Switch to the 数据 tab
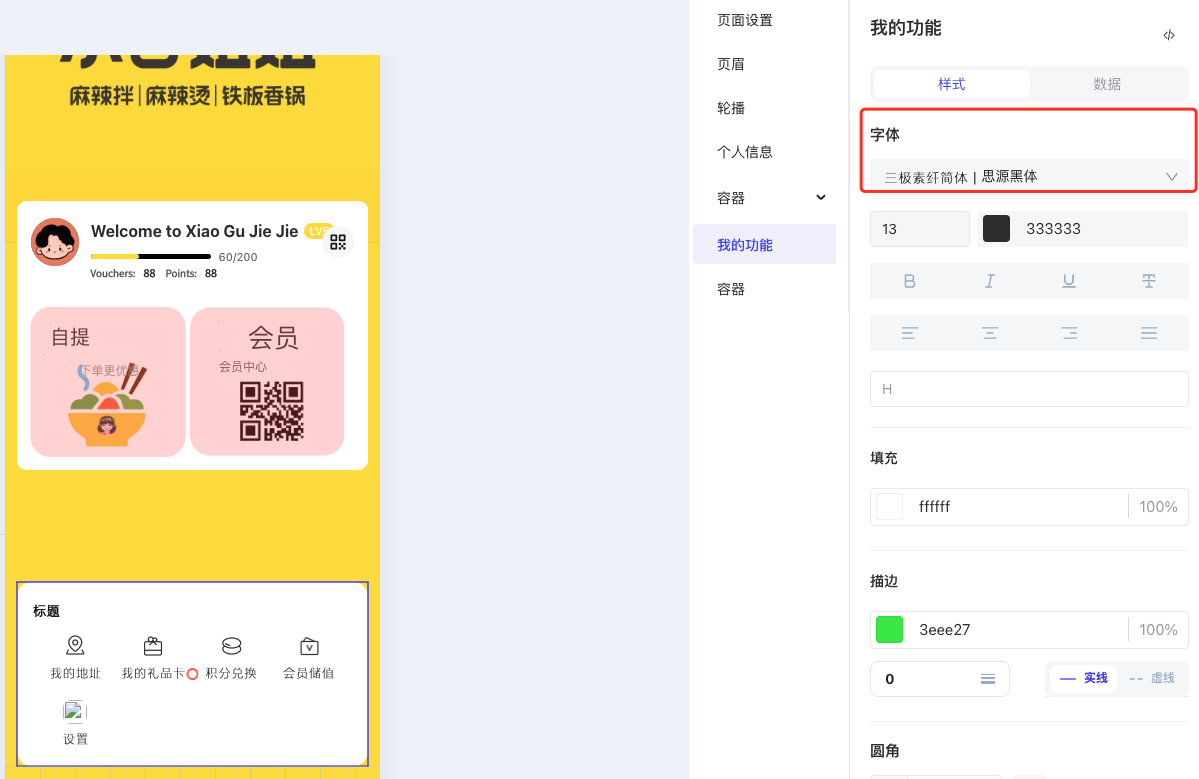 [x=1107, y=84]
